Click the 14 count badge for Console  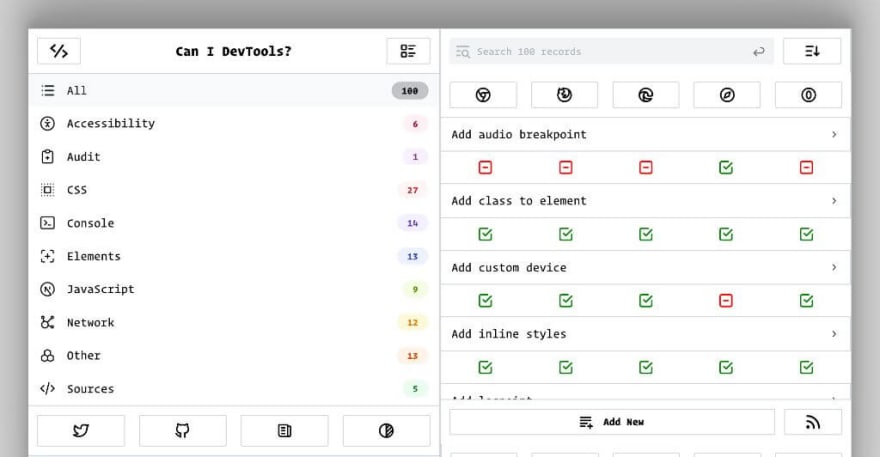tap(412, 223)
